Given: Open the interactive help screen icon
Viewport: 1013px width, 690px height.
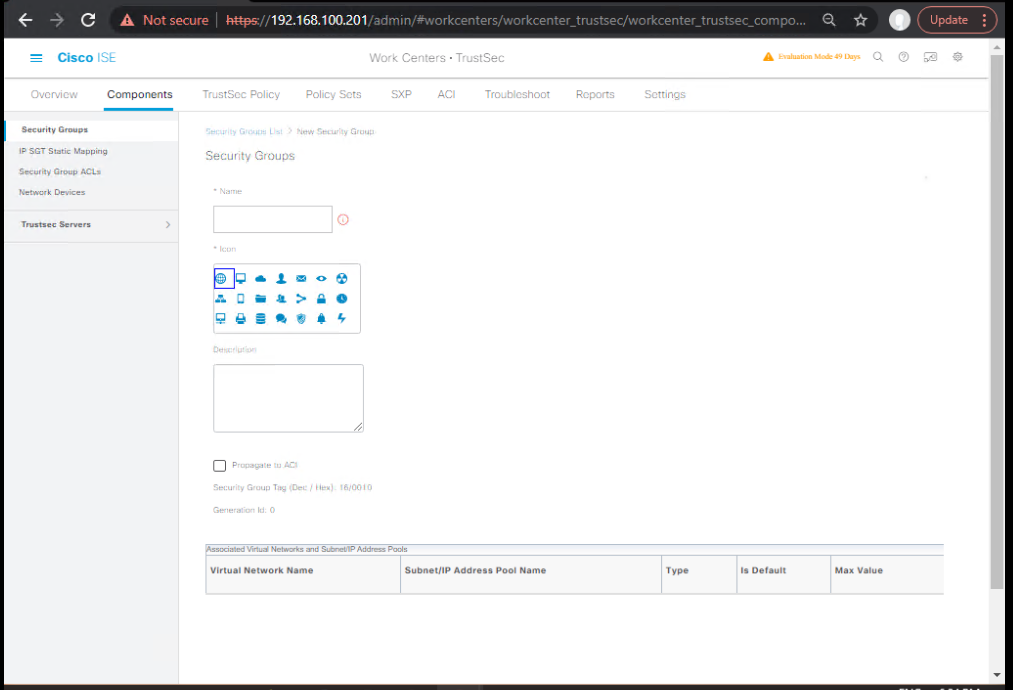Looking at the screenshot, I should pos(930,57).
